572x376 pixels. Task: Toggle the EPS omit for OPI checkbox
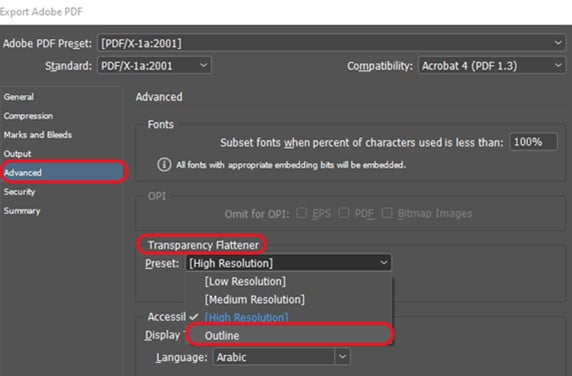point(301,213)
